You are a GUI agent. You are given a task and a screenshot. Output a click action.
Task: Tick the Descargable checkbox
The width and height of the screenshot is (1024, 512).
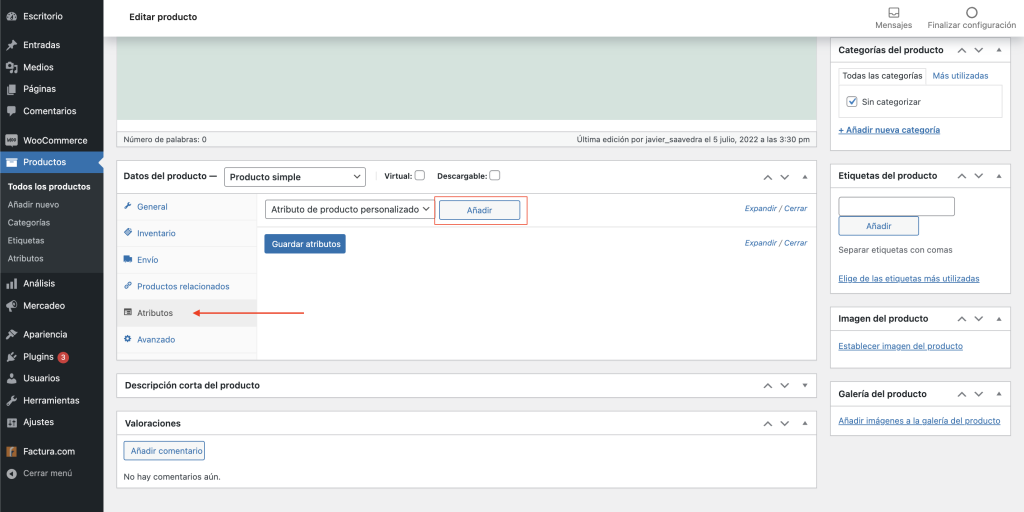pos(495,175)
